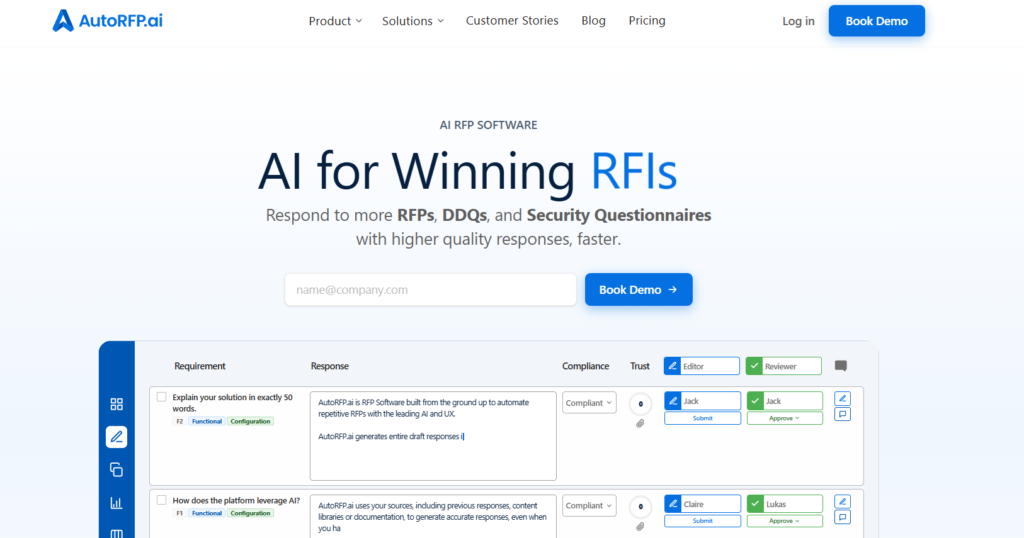Screen dimensions: 1024x538
Task: Click Submit button under editor Claire
Action: pos(703,521)
